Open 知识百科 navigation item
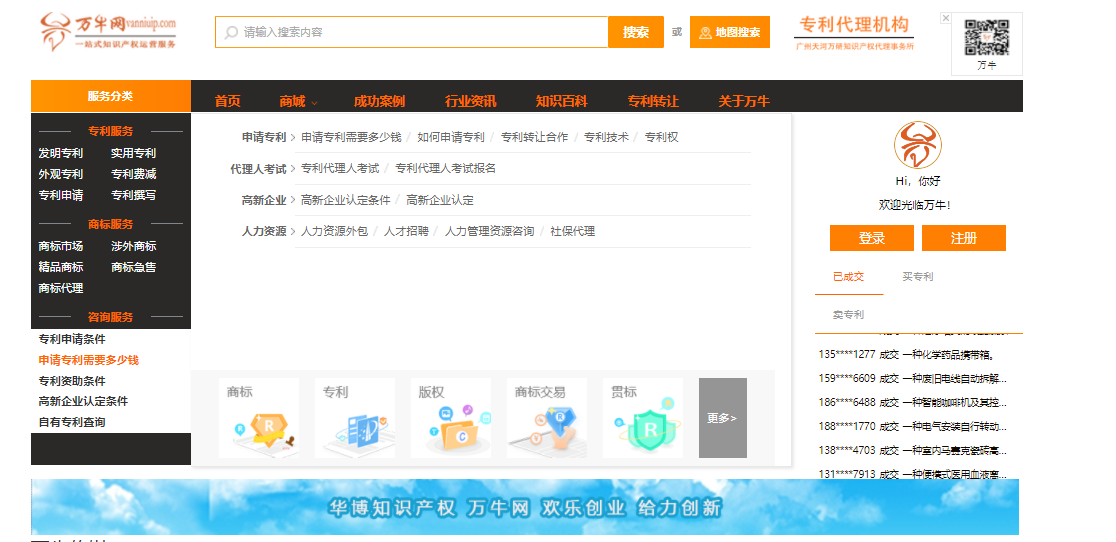This screenshot has width=1116, height=542. tap(562, 101)
